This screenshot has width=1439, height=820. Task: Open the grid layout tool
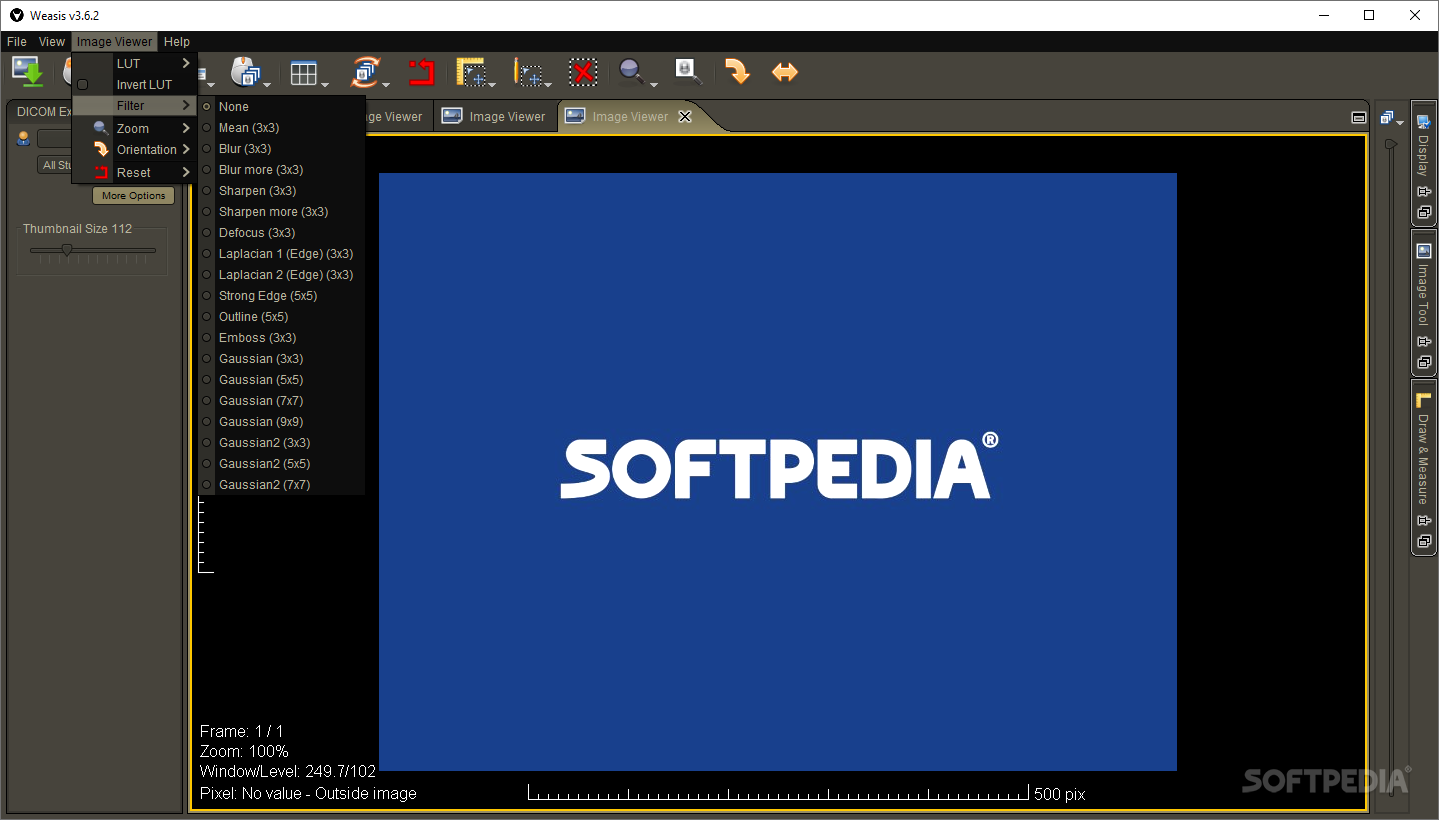(303, 73)
